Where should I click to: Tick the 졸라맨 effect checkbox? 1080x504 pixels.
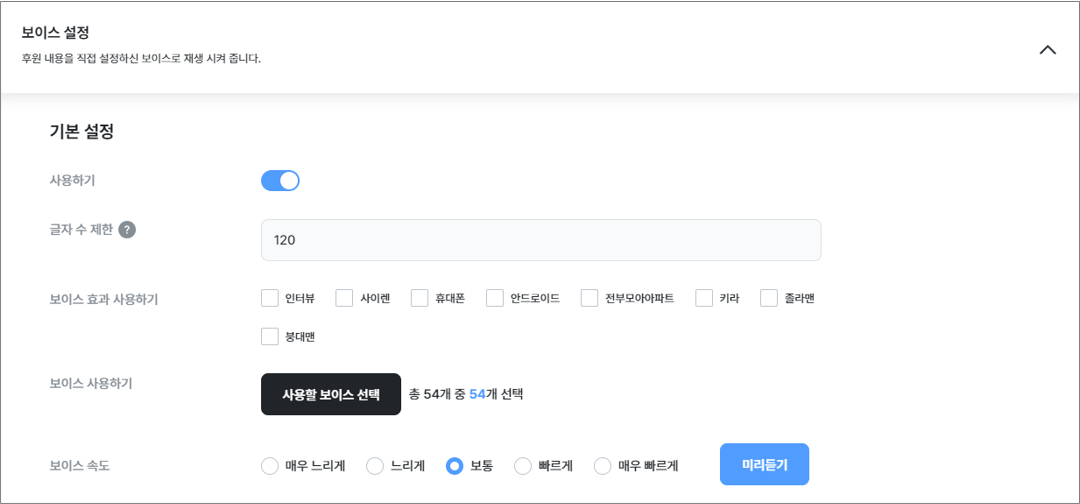tap(769, 298)
